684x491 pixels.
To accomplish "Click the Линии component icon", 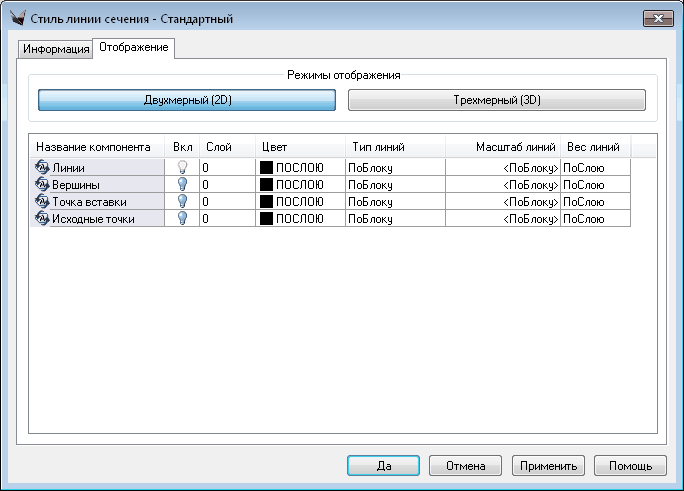I will click(42, 168).
